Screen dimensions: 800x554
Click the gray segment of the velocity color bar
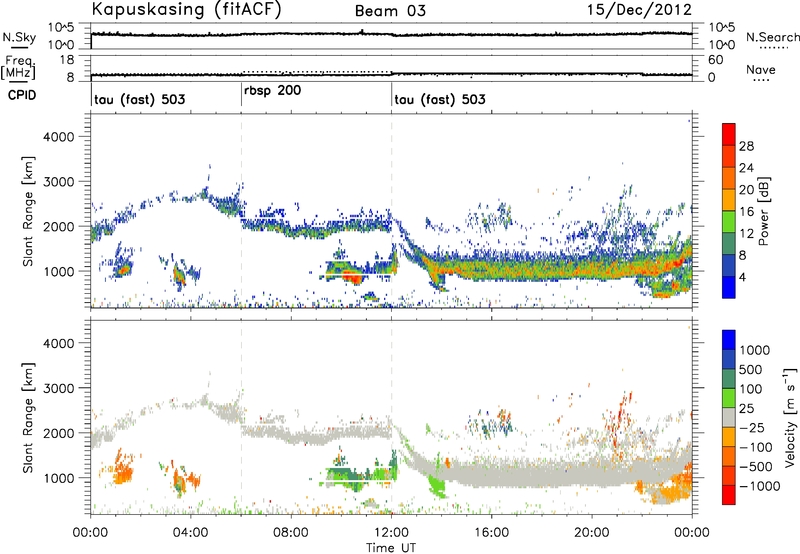[x=729, y=418]
